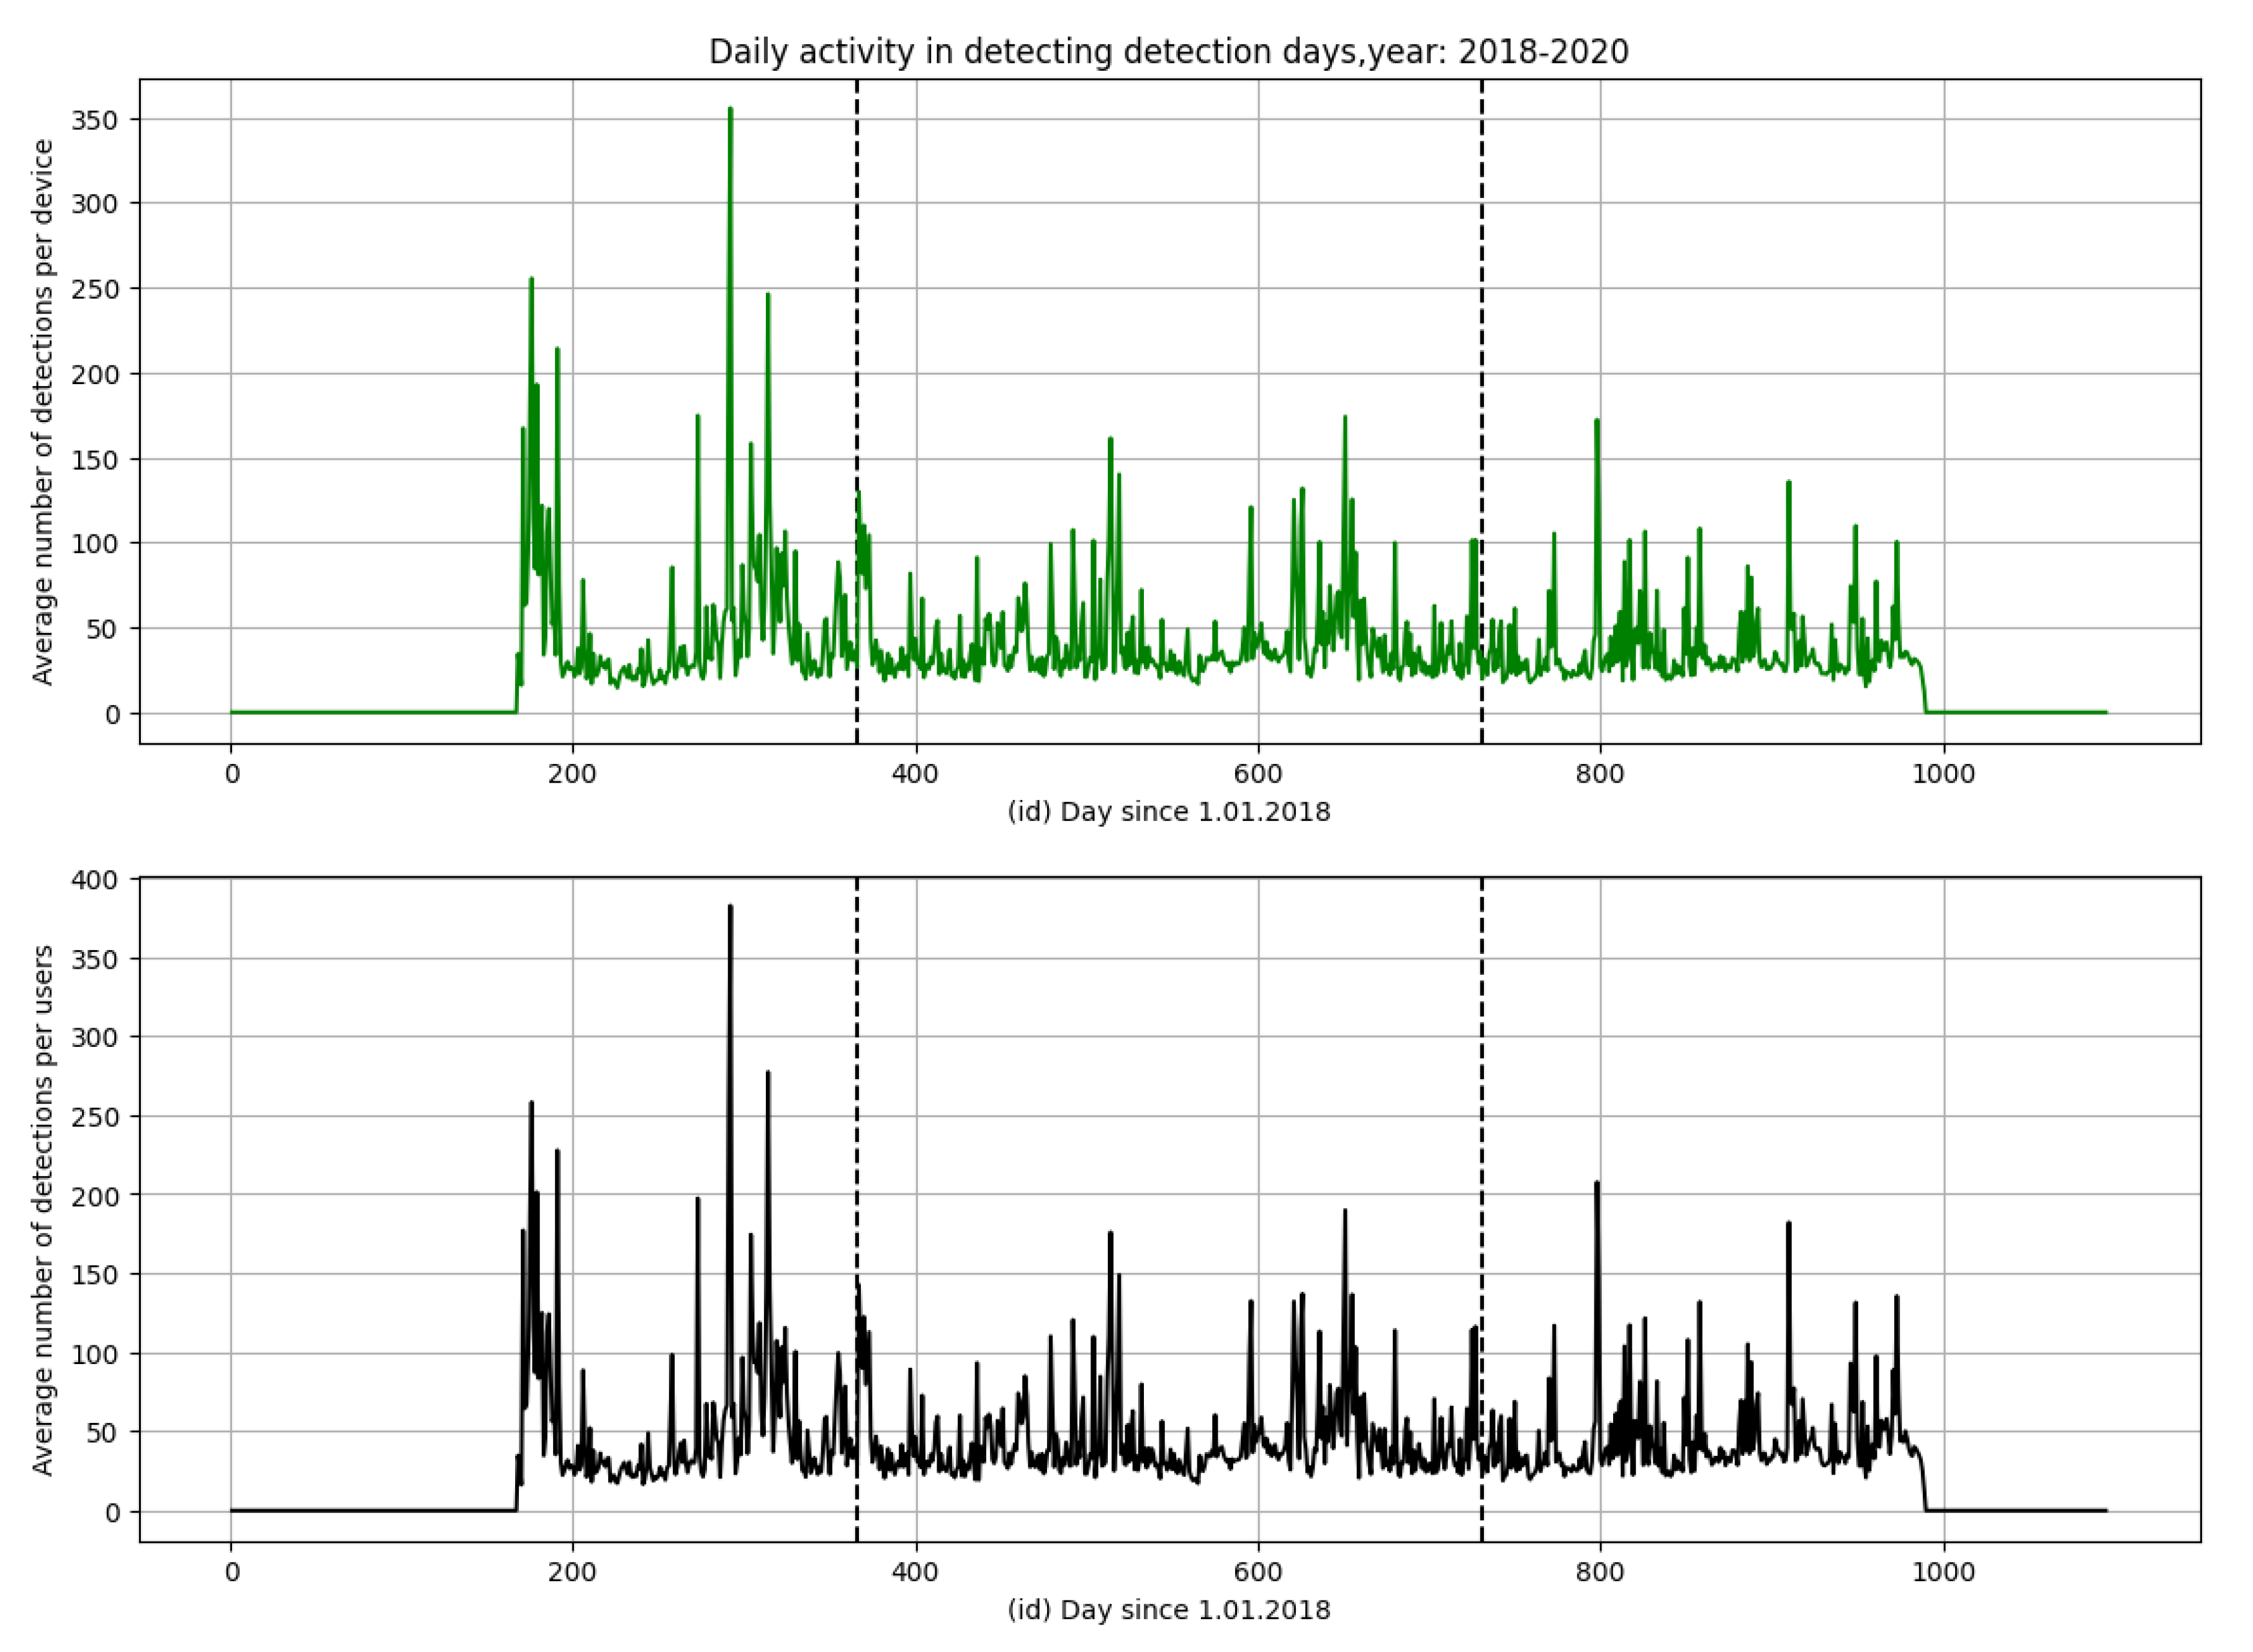Viewport: 2253px width, 1652px height.
Task: Click top plot's 'Day since 1.01.2018' x-axis label
Action: pos(1168,812)
